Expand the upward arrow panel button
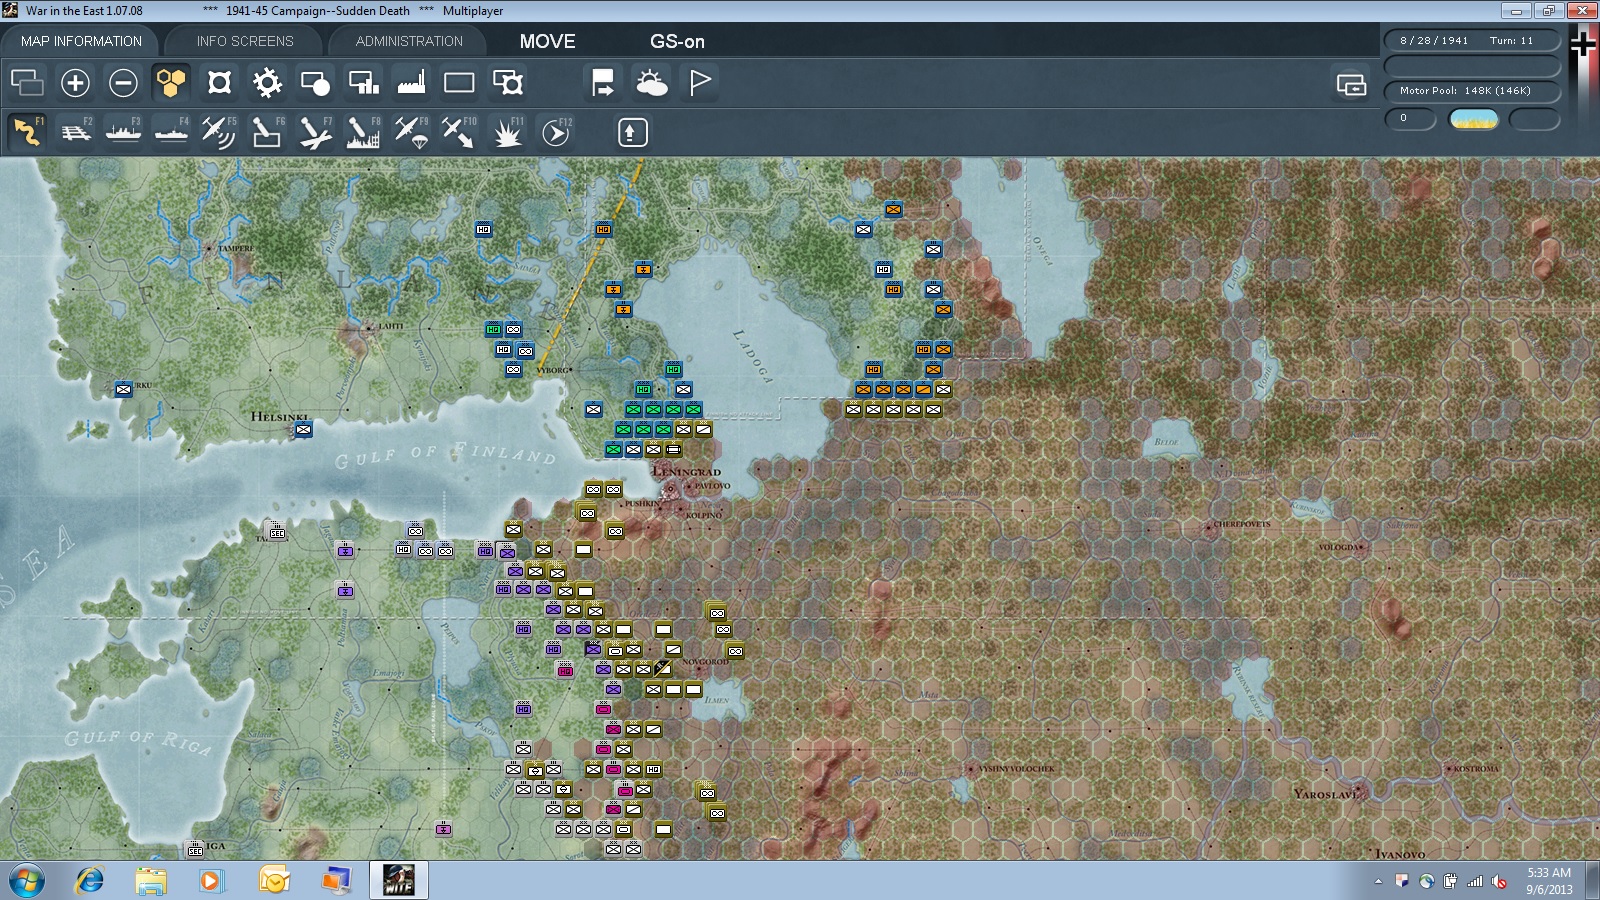The width and height of the screenshot is (1600, 900). [632, 132]
